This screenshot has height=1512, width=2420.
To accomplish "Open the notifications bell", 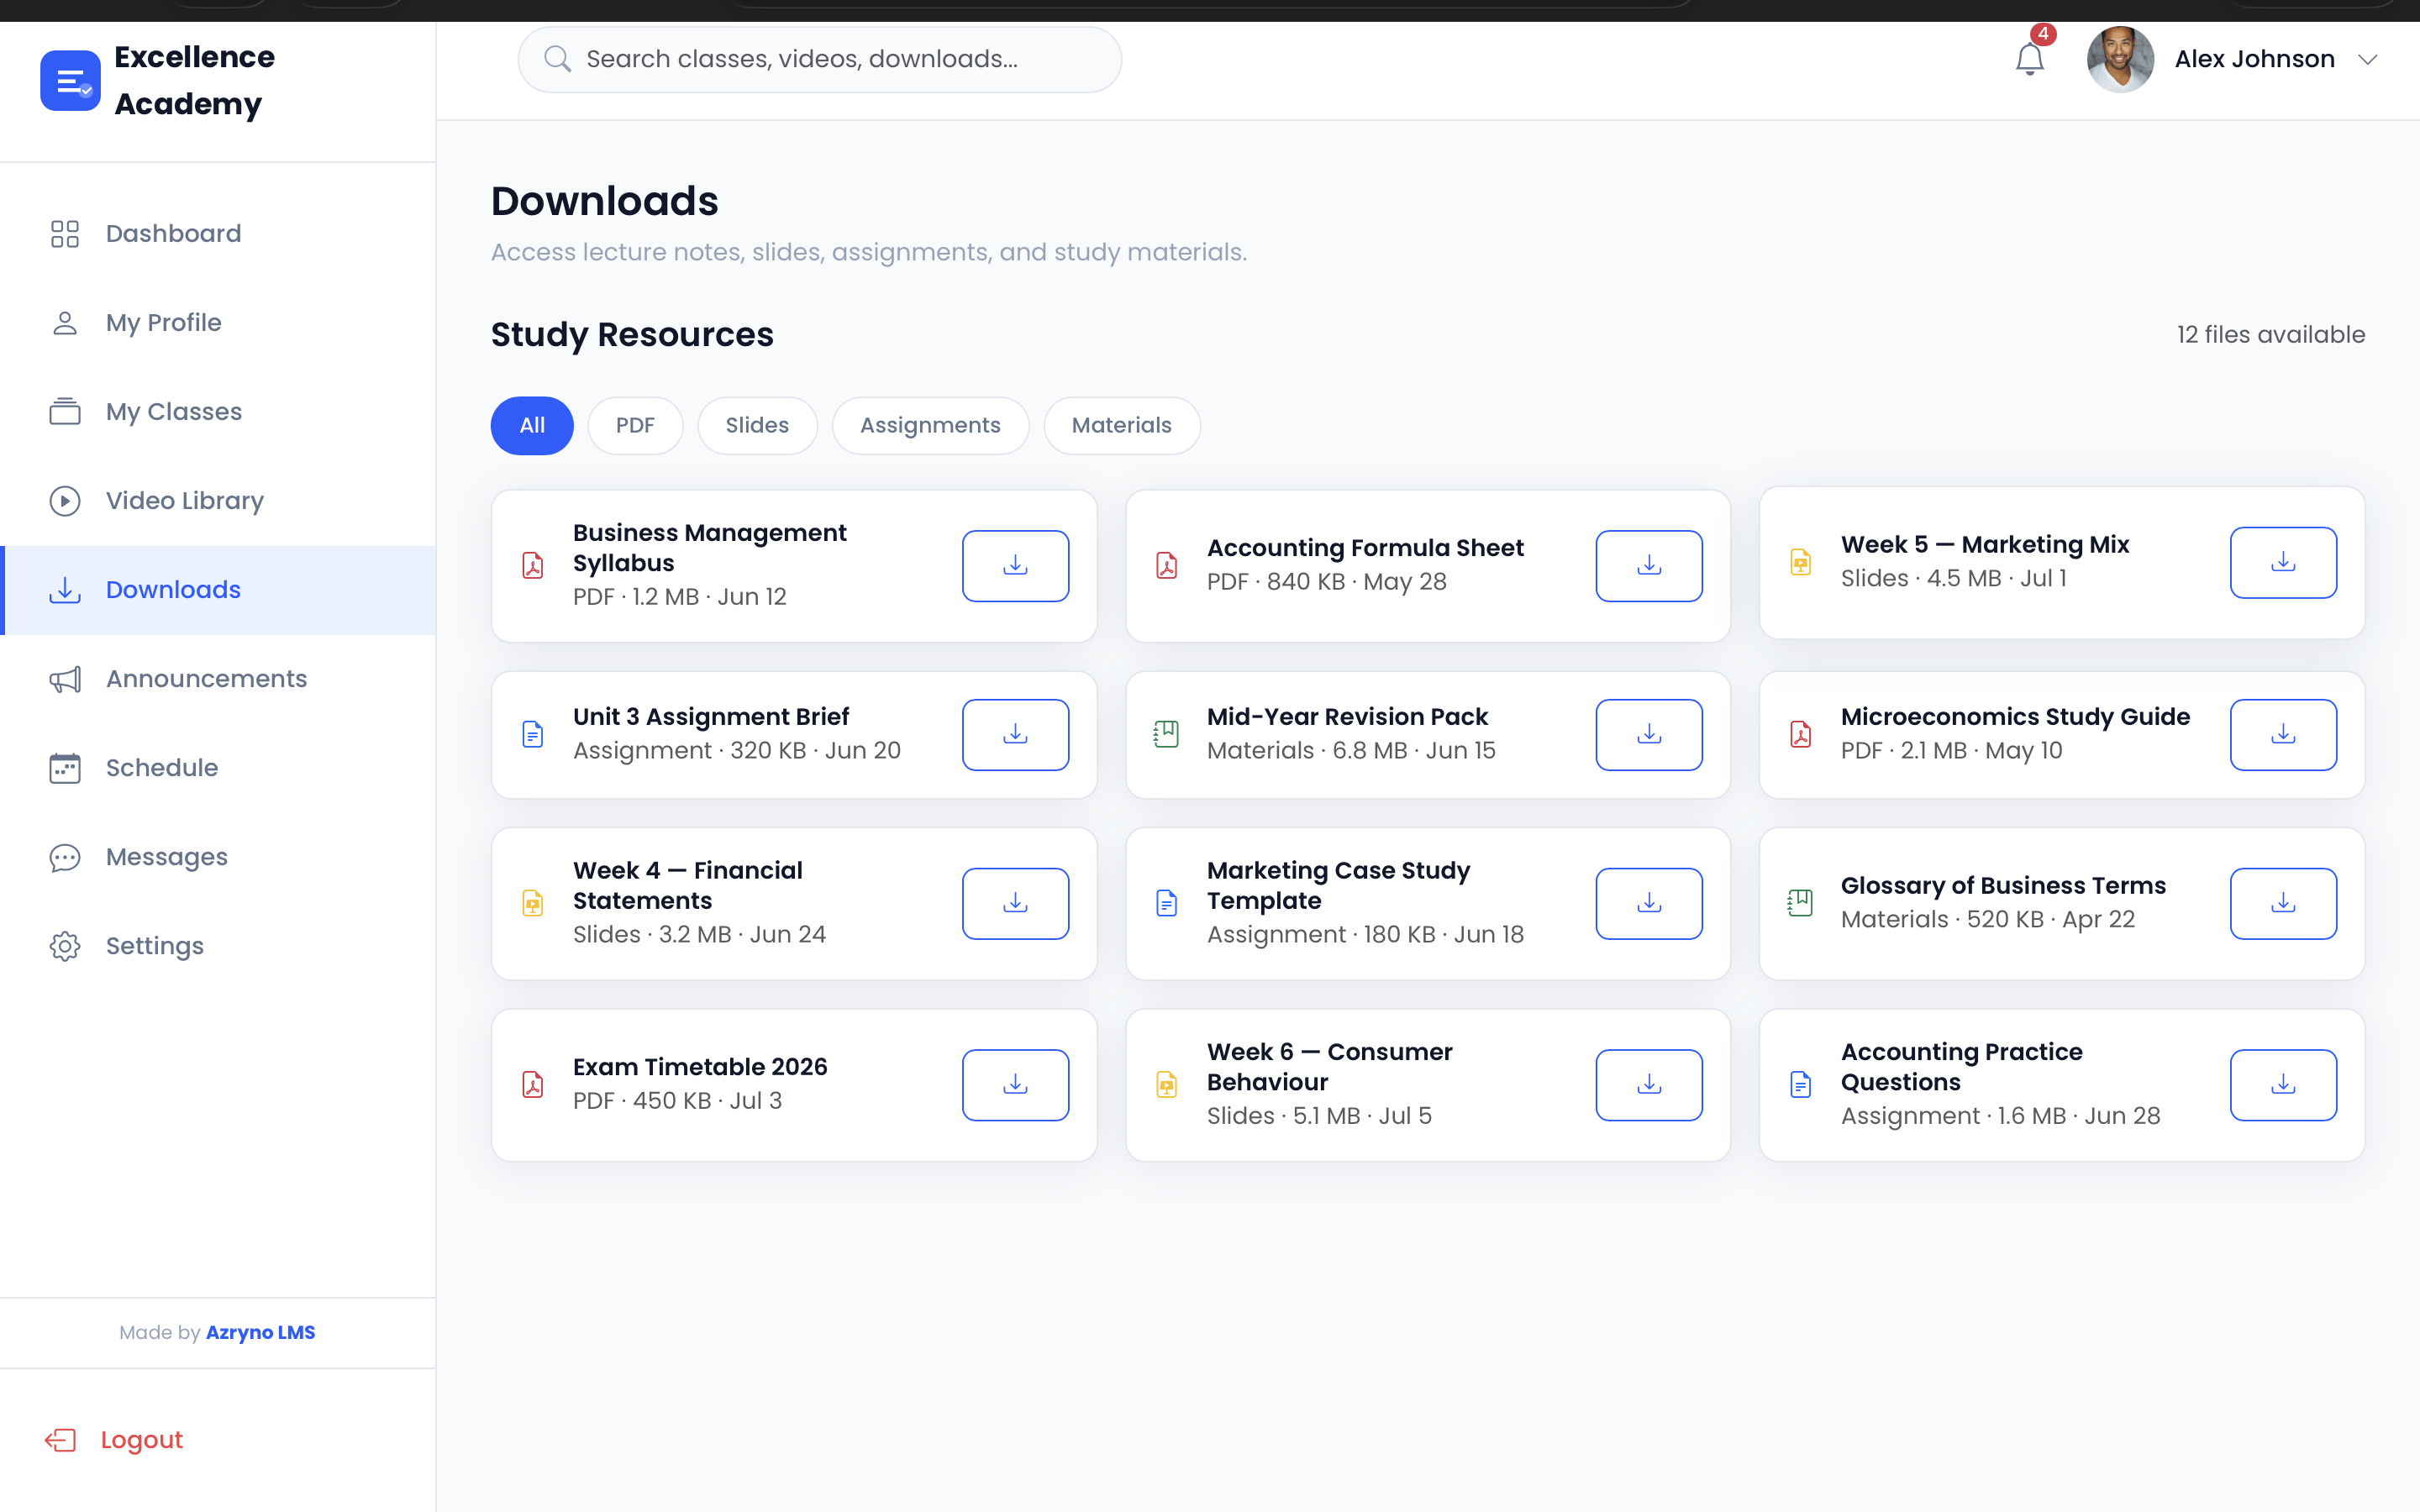I will [2029, 59].
